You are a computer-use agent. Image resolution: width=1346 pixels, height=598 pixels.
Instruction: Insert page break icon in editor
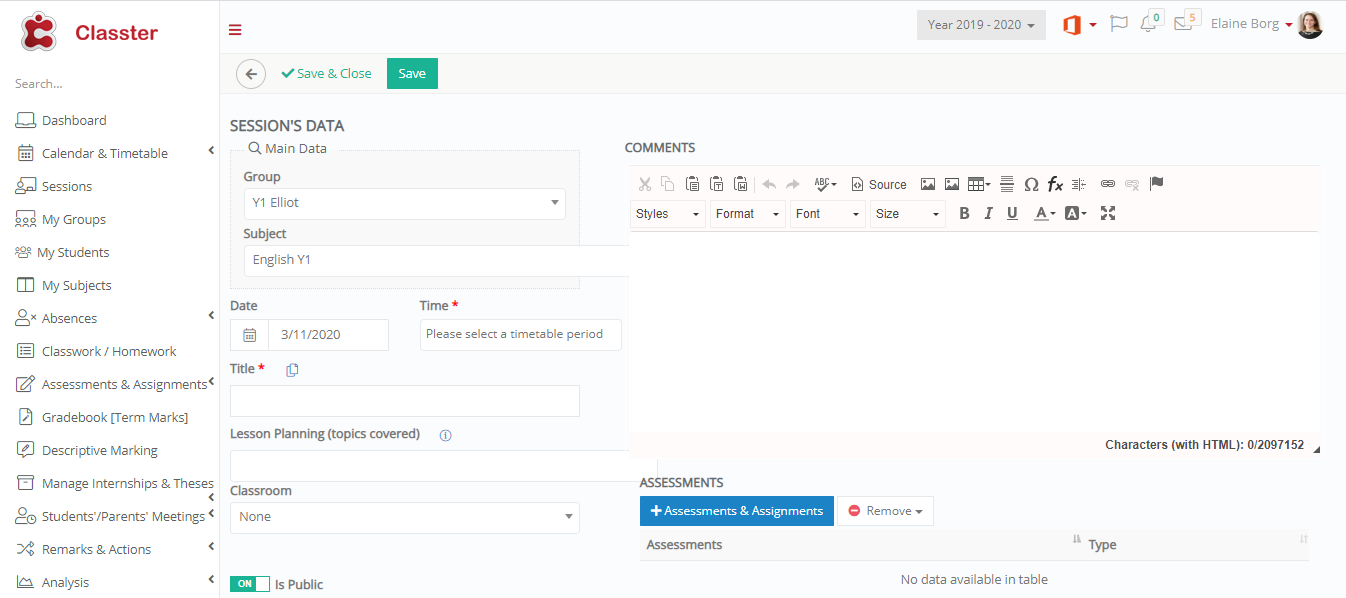(x=1079, y=184)
